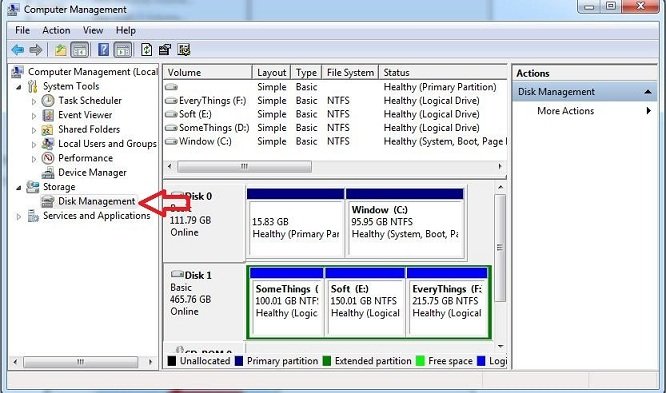Select the 15.83 GB primary partition block
666x393 pixels.
[296, 222]
